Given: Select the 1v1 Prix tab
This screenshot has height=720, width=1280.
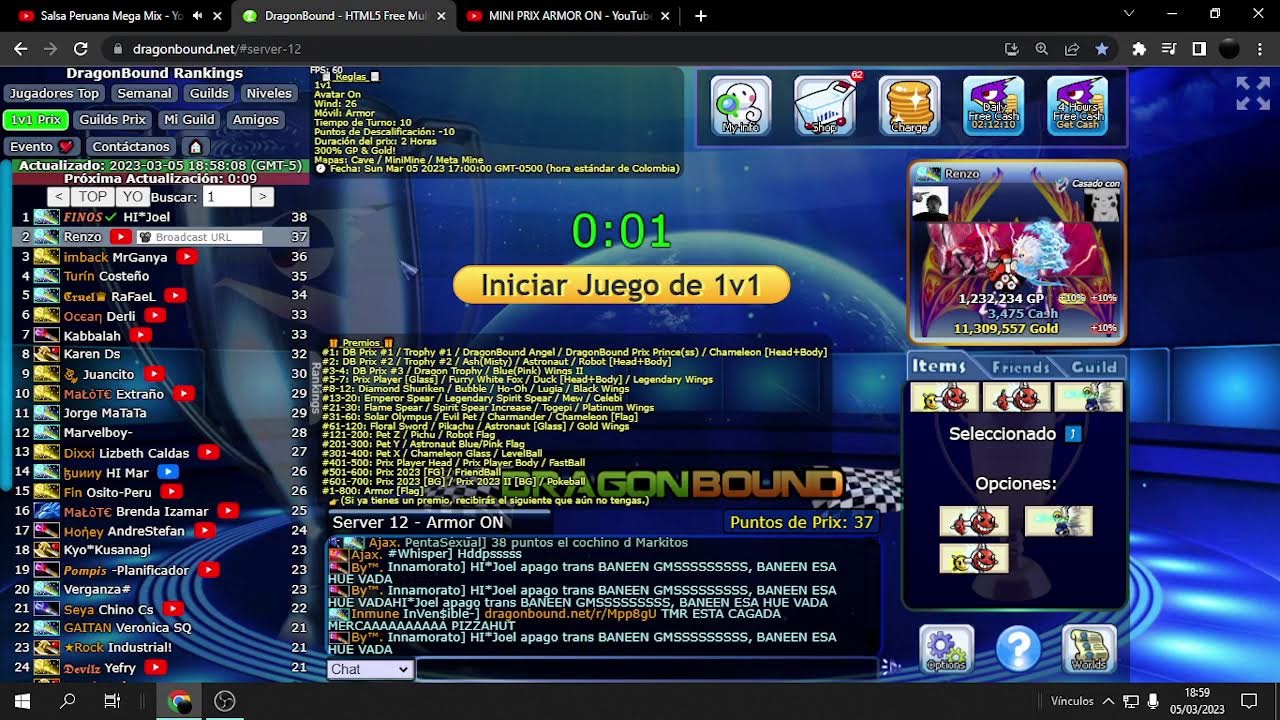Looking at the screenshot, I should [x=36, y=119].
